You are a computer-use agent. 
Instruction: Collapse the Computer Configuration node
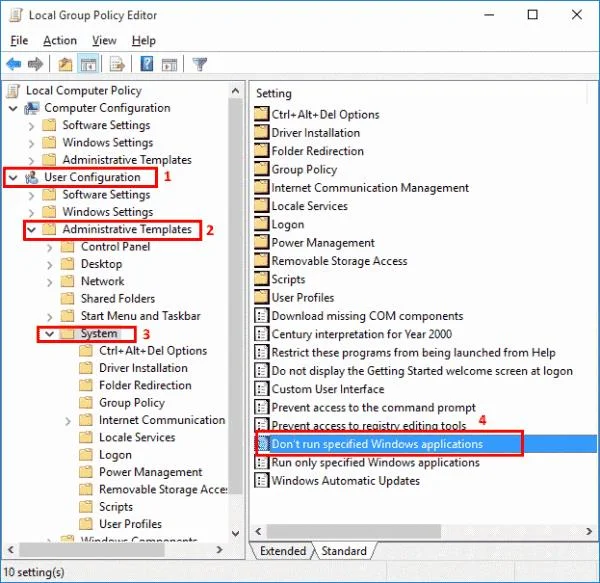[13, 109]
